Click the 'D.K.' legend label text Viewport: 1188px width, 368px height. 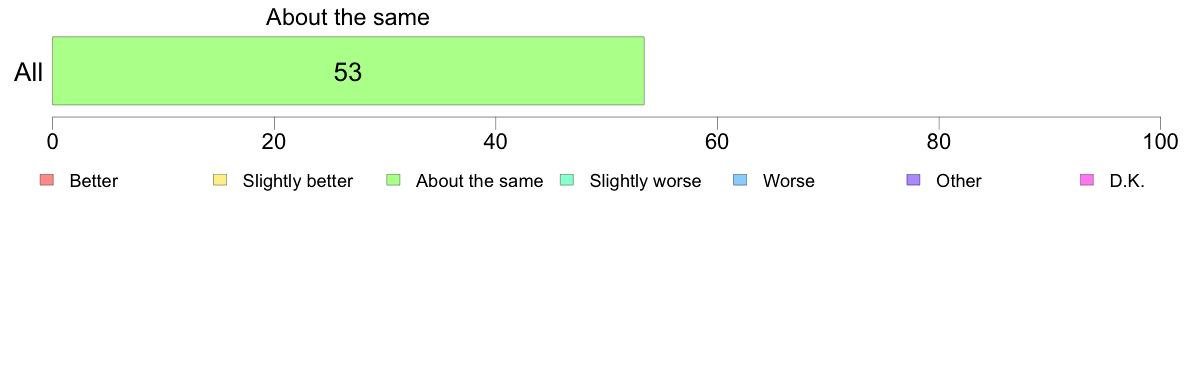click(x=1127, y=181)
